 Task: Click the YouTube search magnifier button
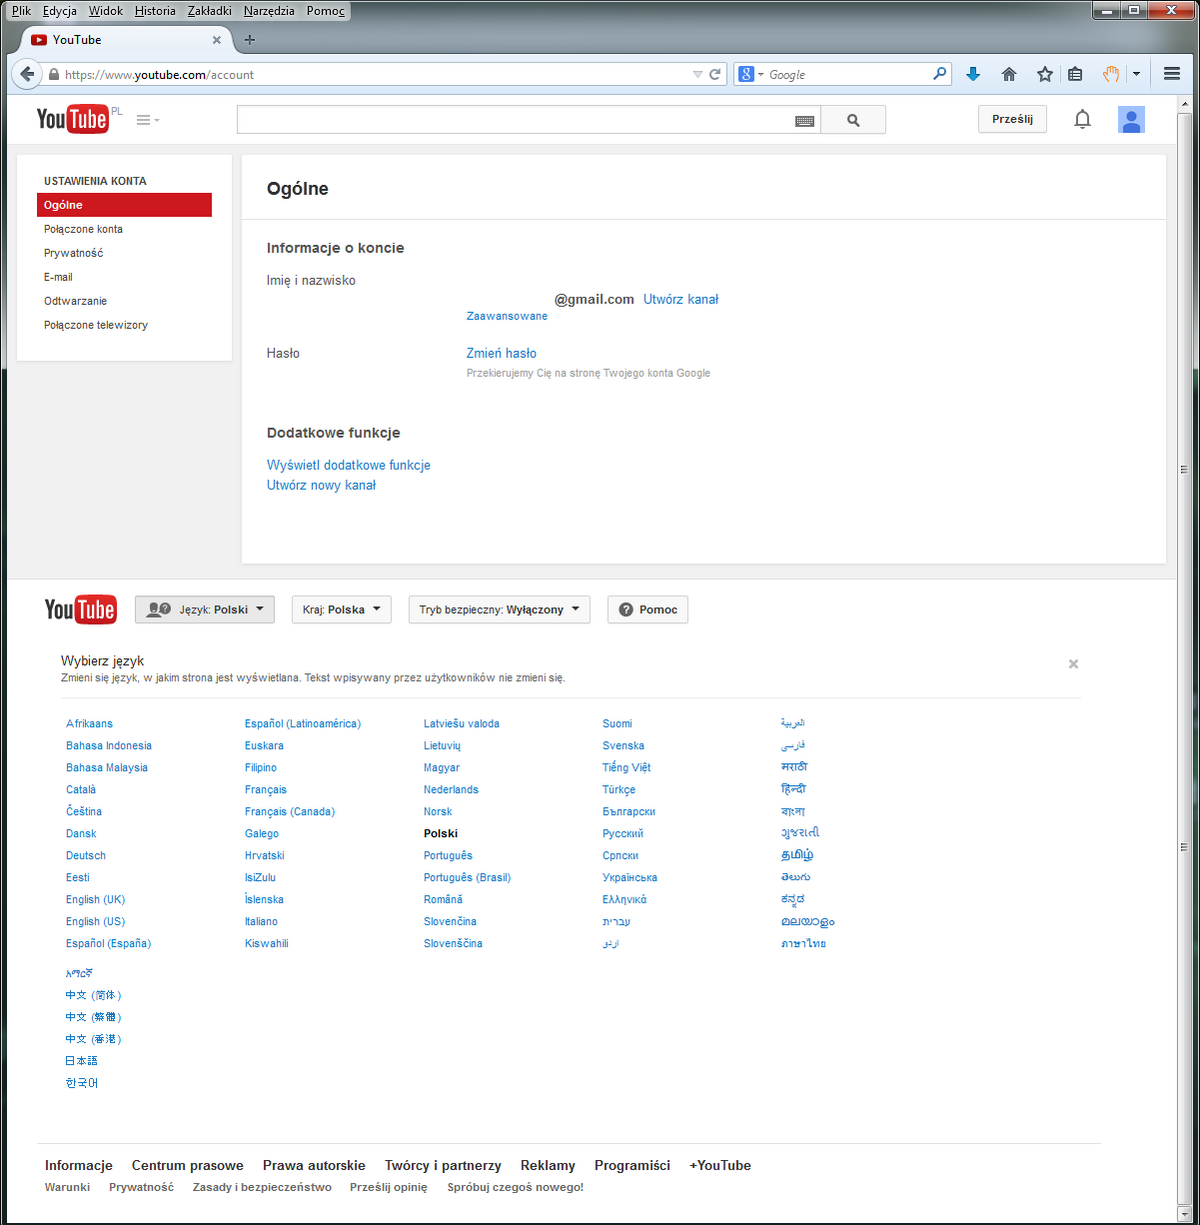[853, 120]
